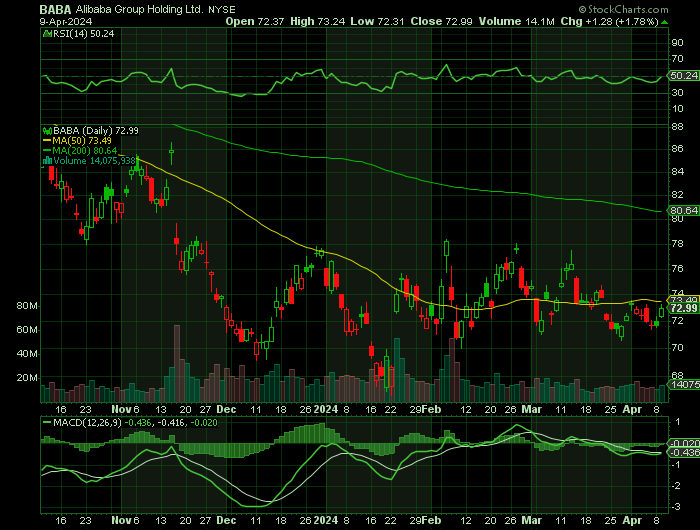This screenshot has width=700, height=530.
Task: Click the 72.99 last-price tag on the price axis
Action: tap(684, 308)
